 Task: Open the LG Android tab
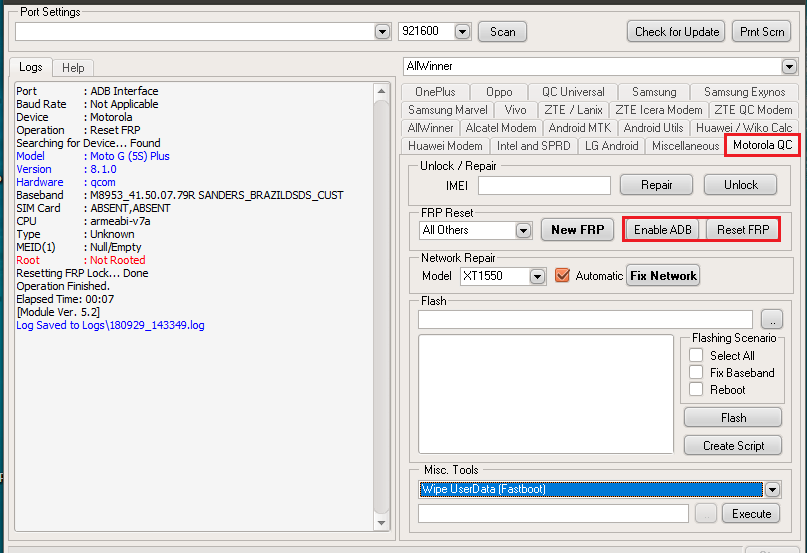pyautogui.click(x=611, y=146)
